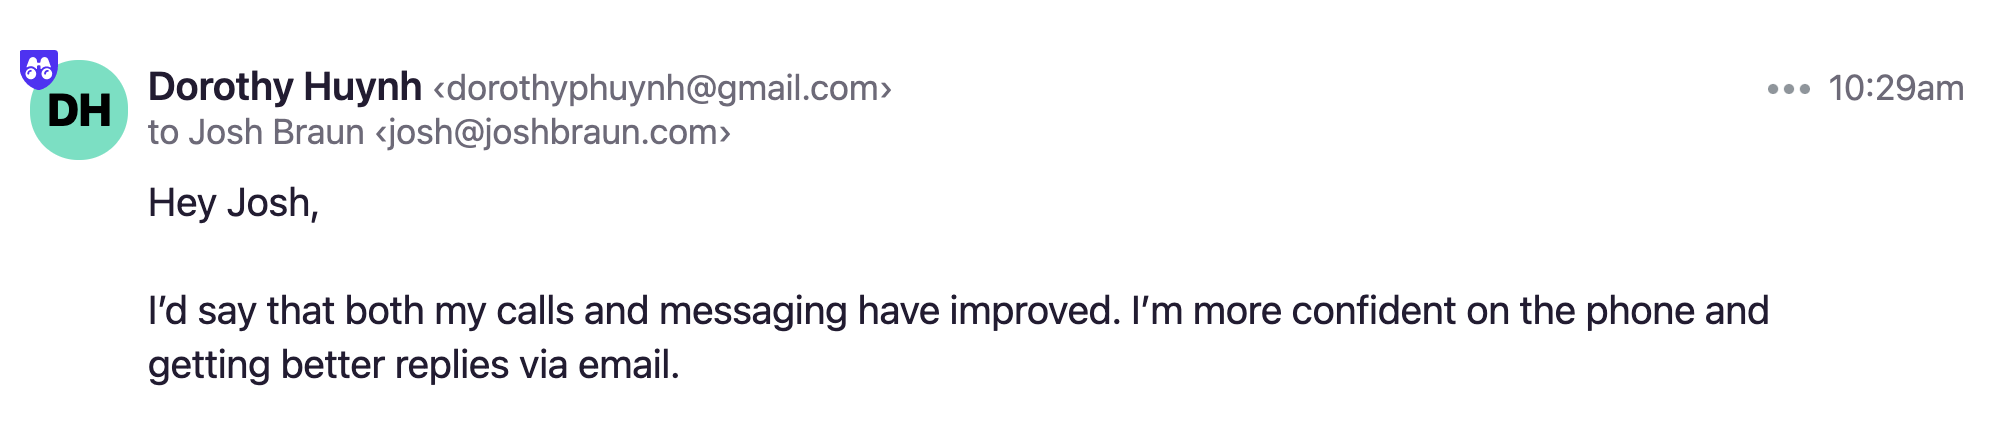The image size is (2014, 424).
Task: Click empty header space left of the dots
Action: (1330, 89)
